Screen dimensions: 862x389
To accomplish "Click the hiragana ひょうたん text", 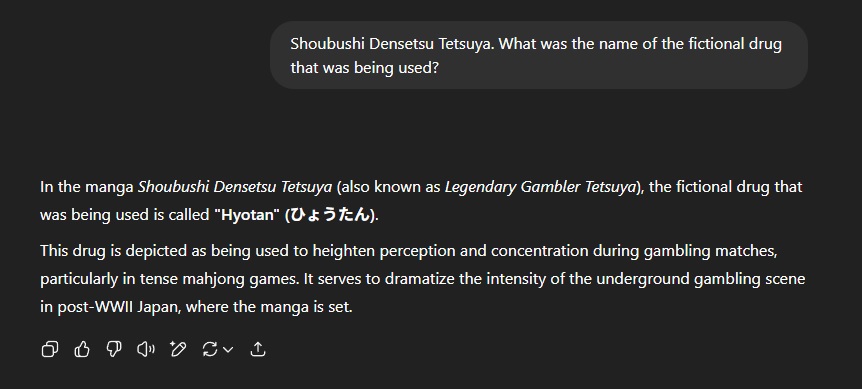I will click(330, 215).
